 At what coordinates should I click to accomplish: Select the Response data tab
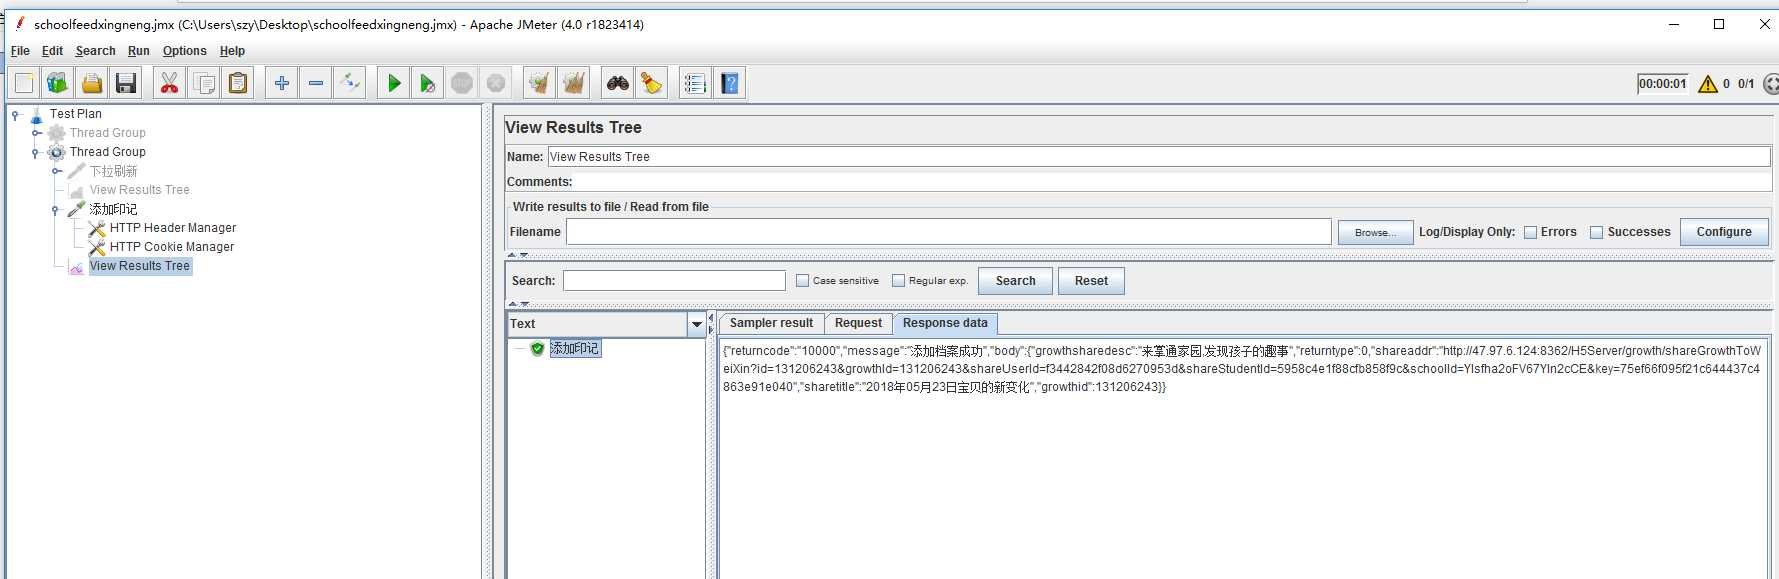pos(945,323)
